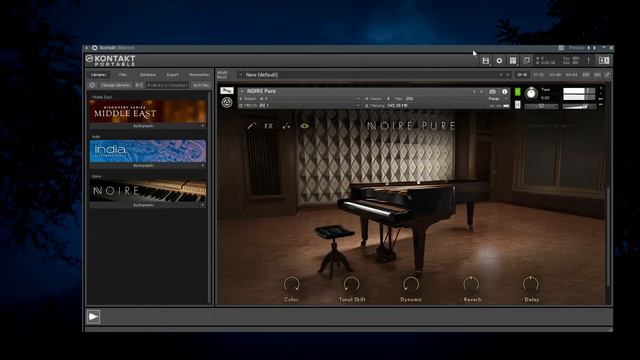Image resolution: width=640 pixels, height=360 pixels.
Task: Toggle the minimized view icon
Action: click(527, 61)
